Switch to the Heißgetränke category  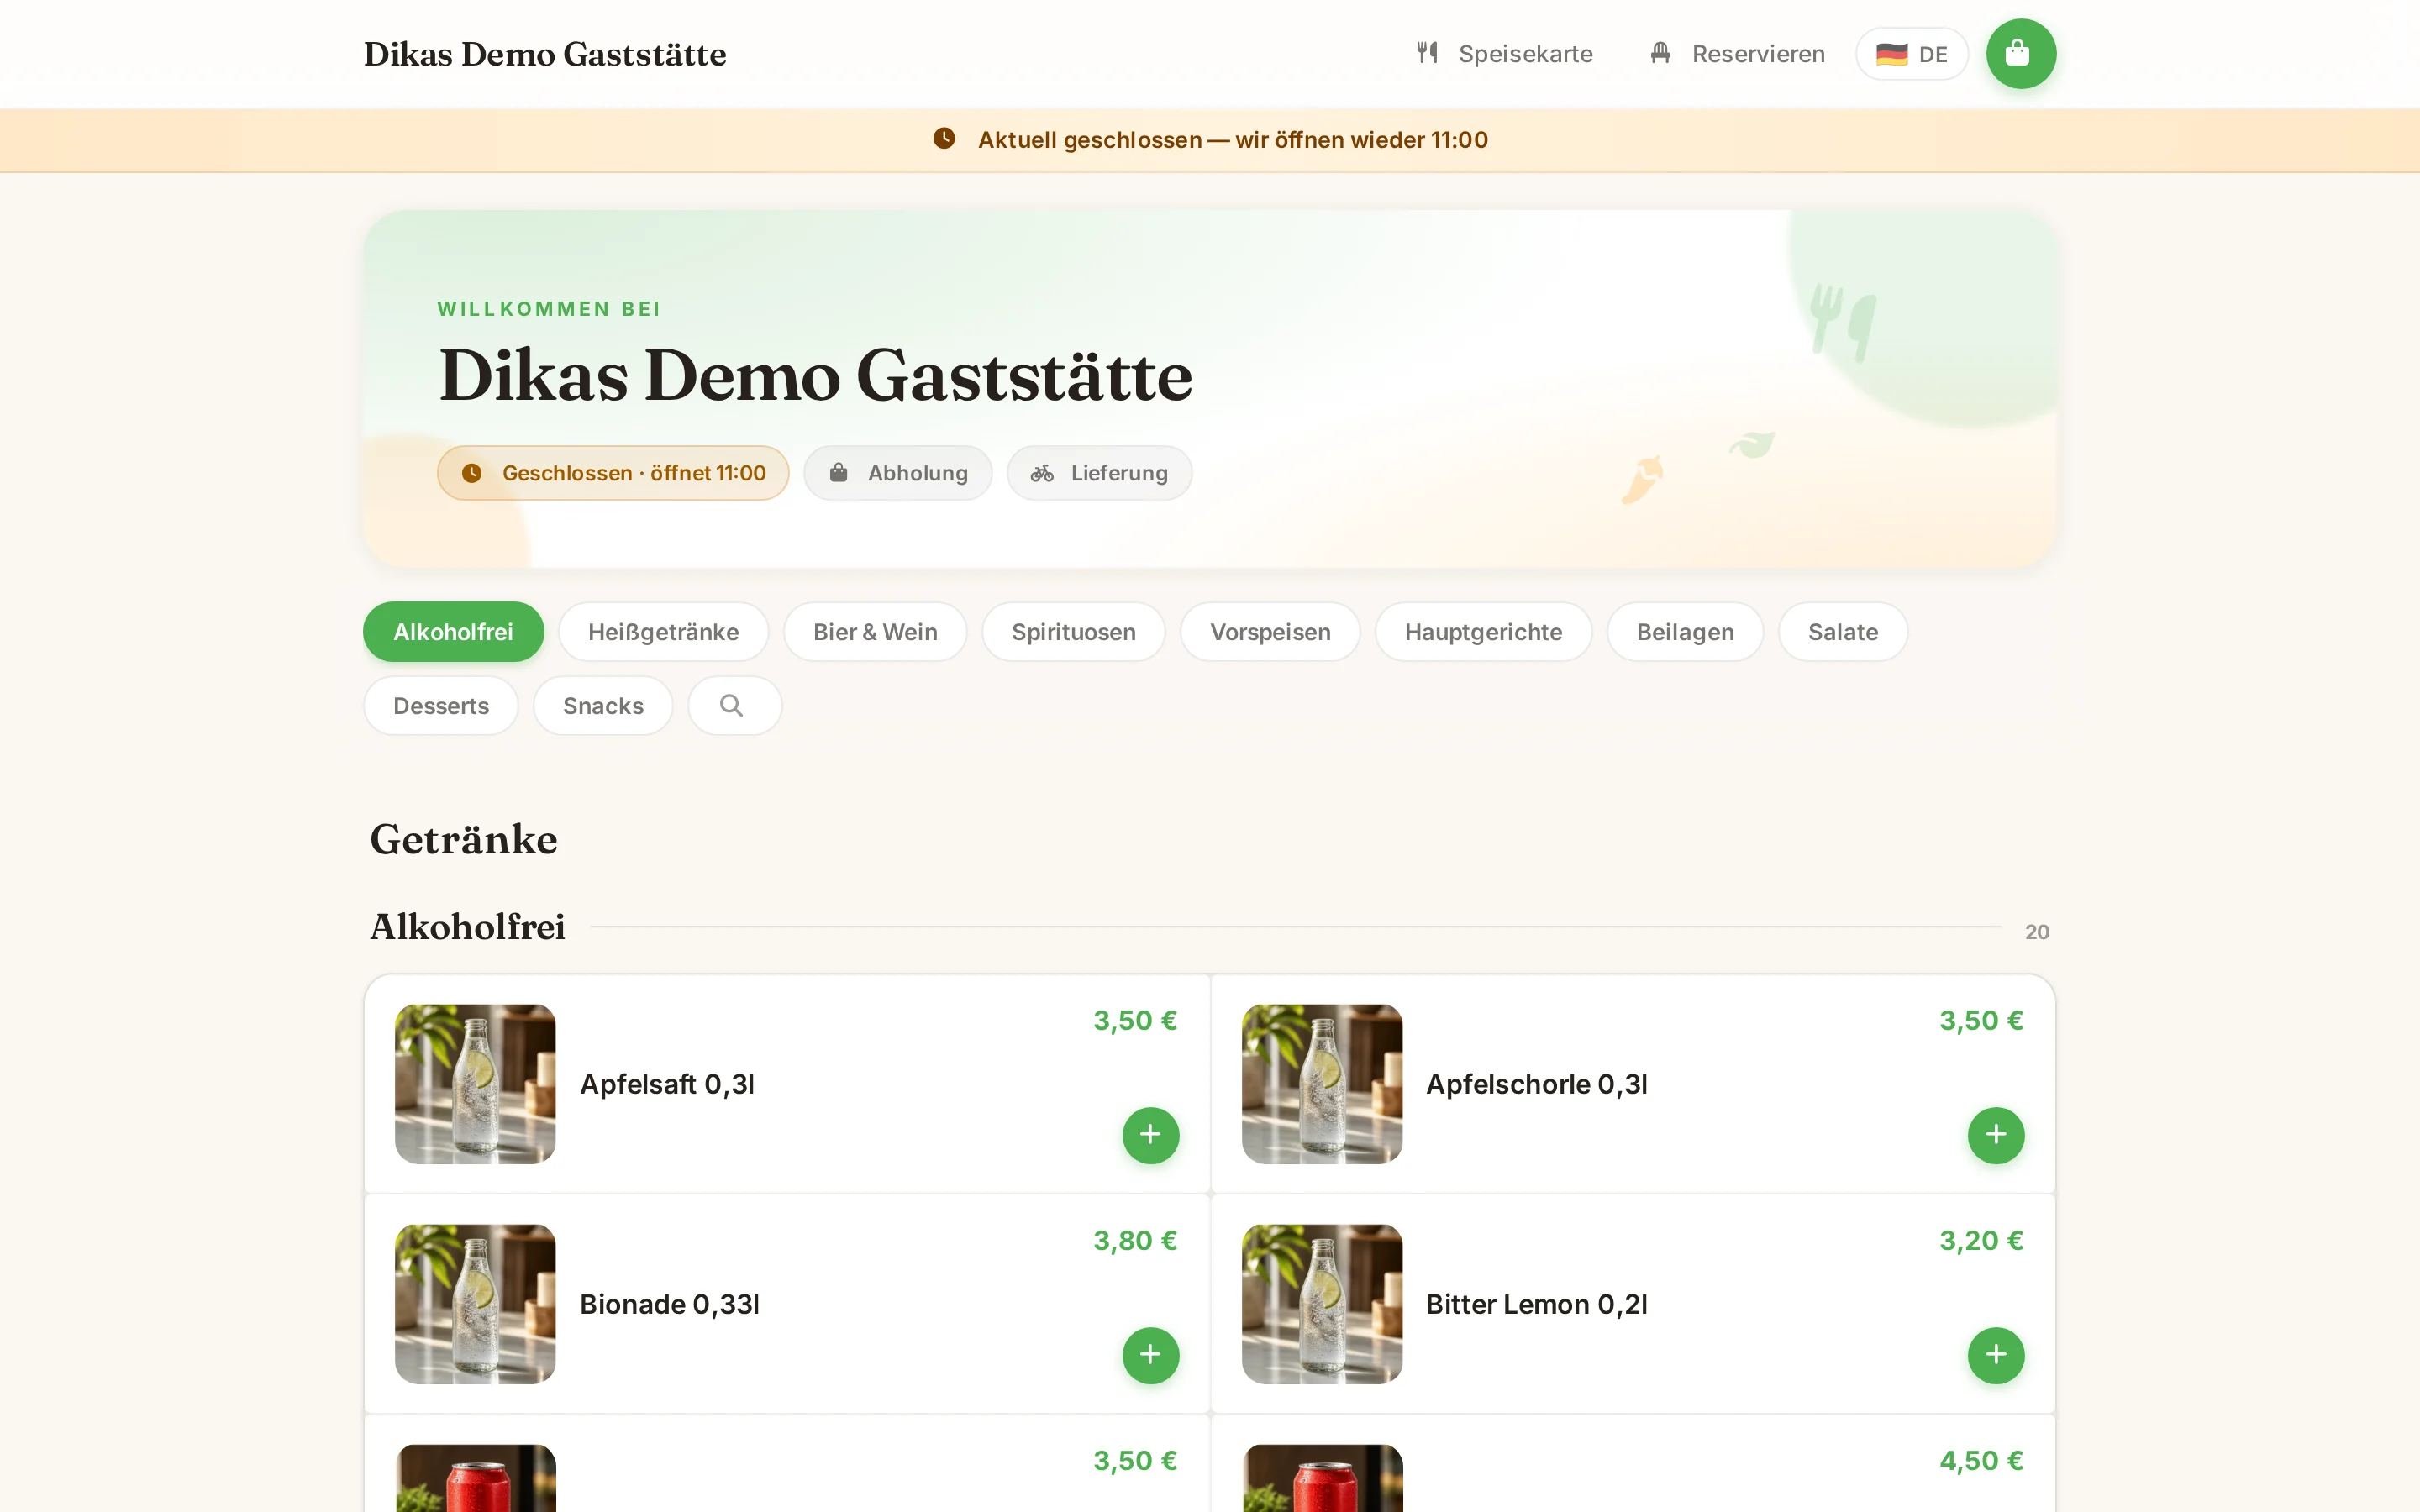coord(663,632)
